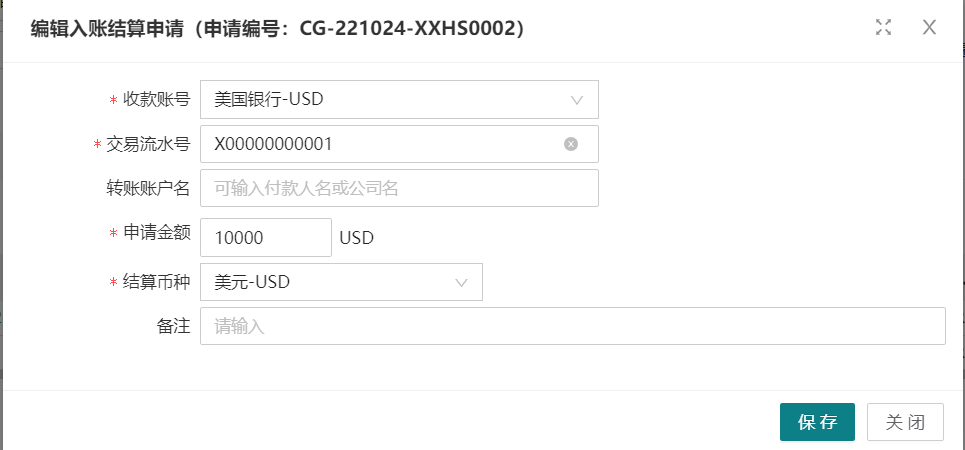Click the 结算币种 field label

pos(156,282)
